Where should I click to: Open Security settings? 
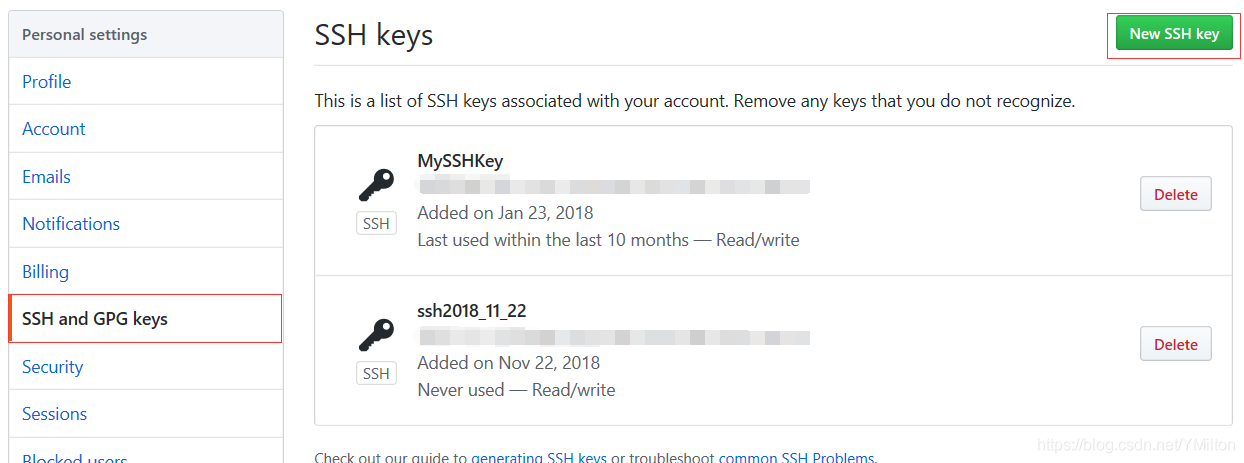(146, 367)
